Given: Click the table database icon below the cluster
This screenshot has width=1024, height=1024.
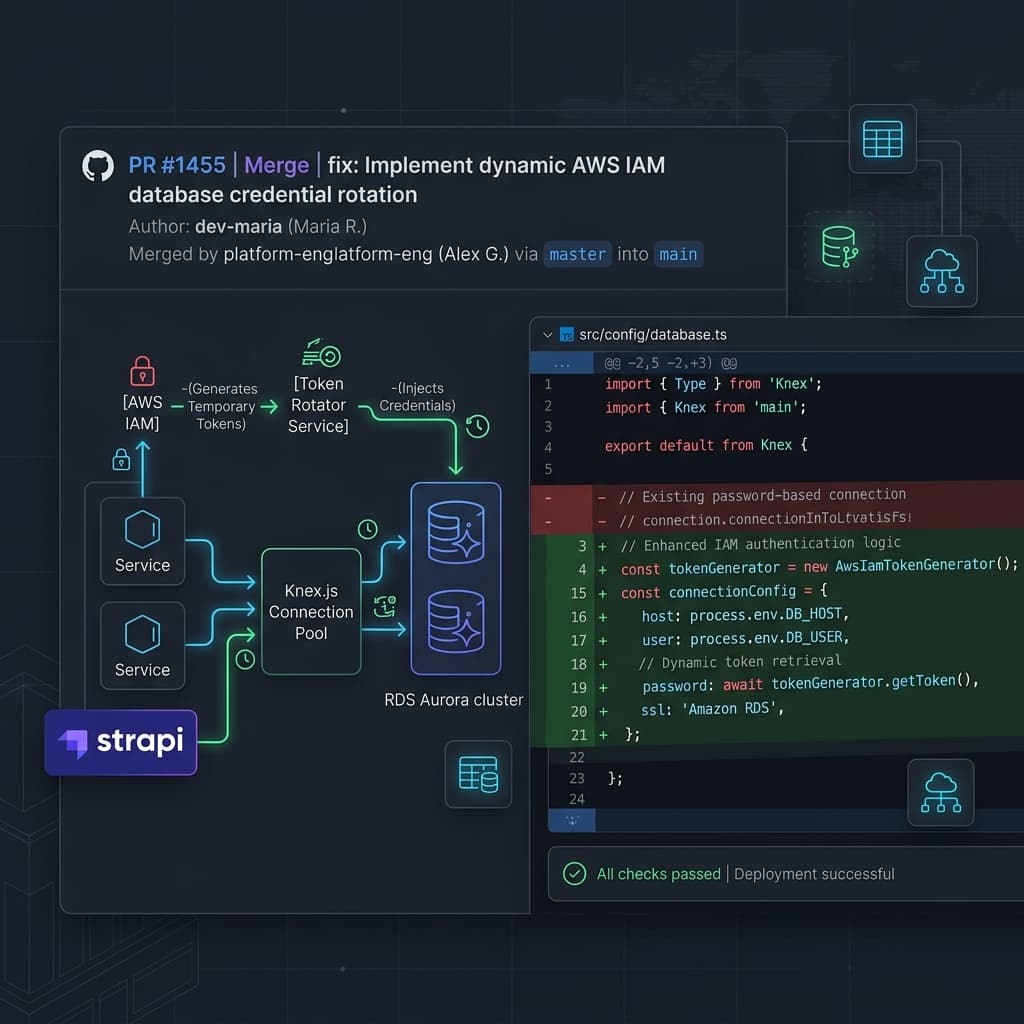Looking at the screenshot, I should coord(478,775).
